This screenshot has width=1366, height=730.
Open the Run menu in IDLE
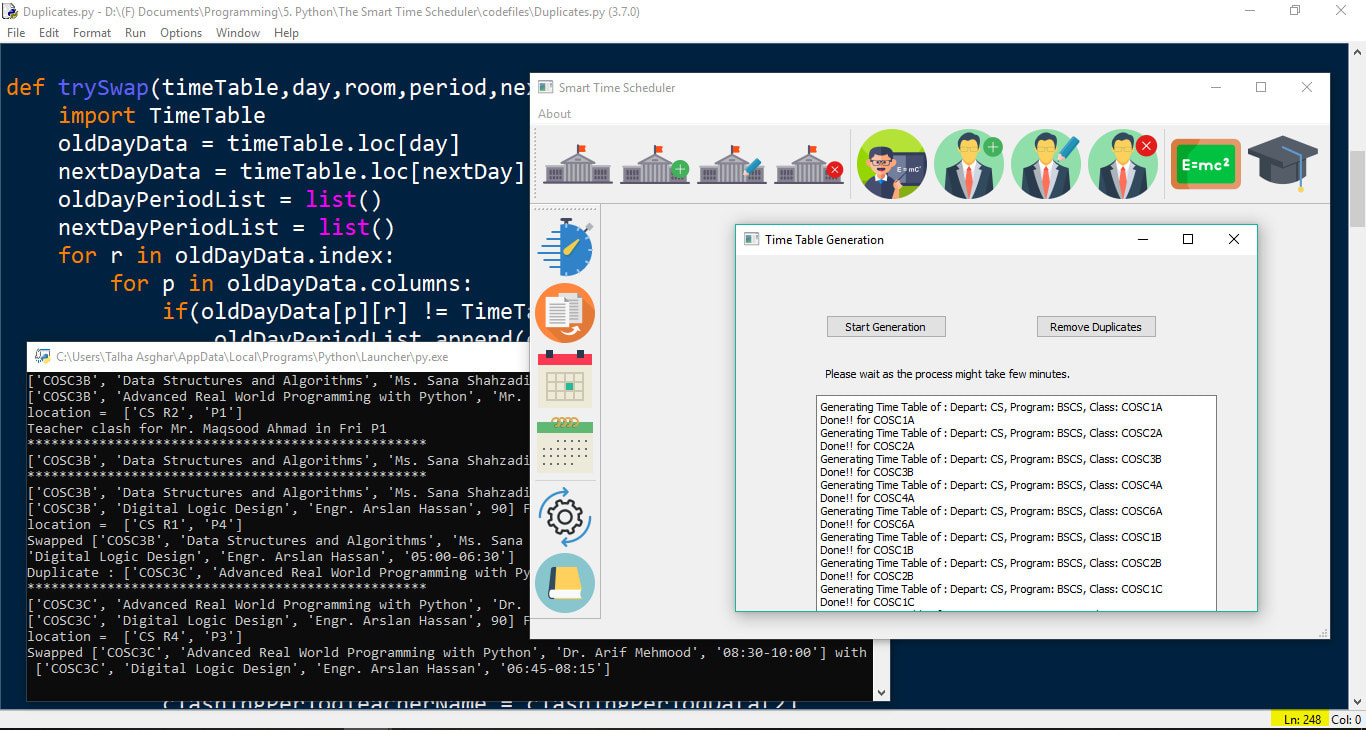point(136,33)
